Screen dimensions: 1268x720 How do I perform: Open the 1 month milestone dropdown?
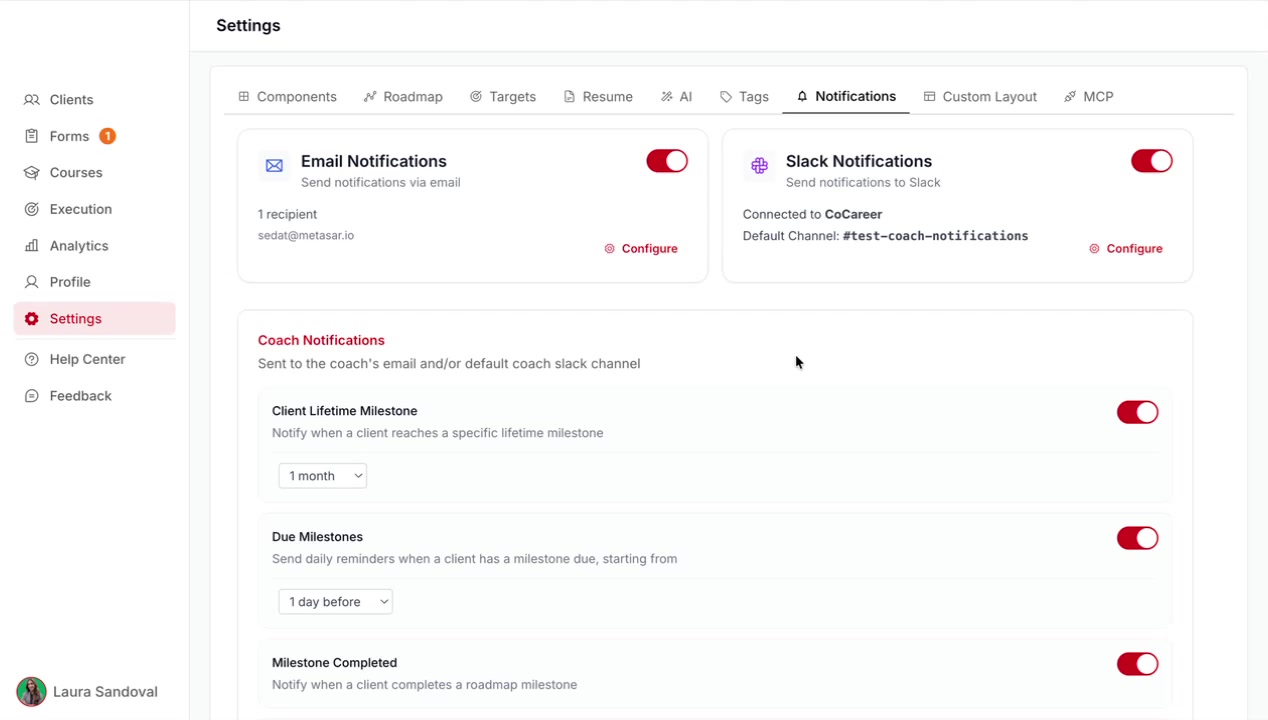pyautogui.click(x=323, y=476)
